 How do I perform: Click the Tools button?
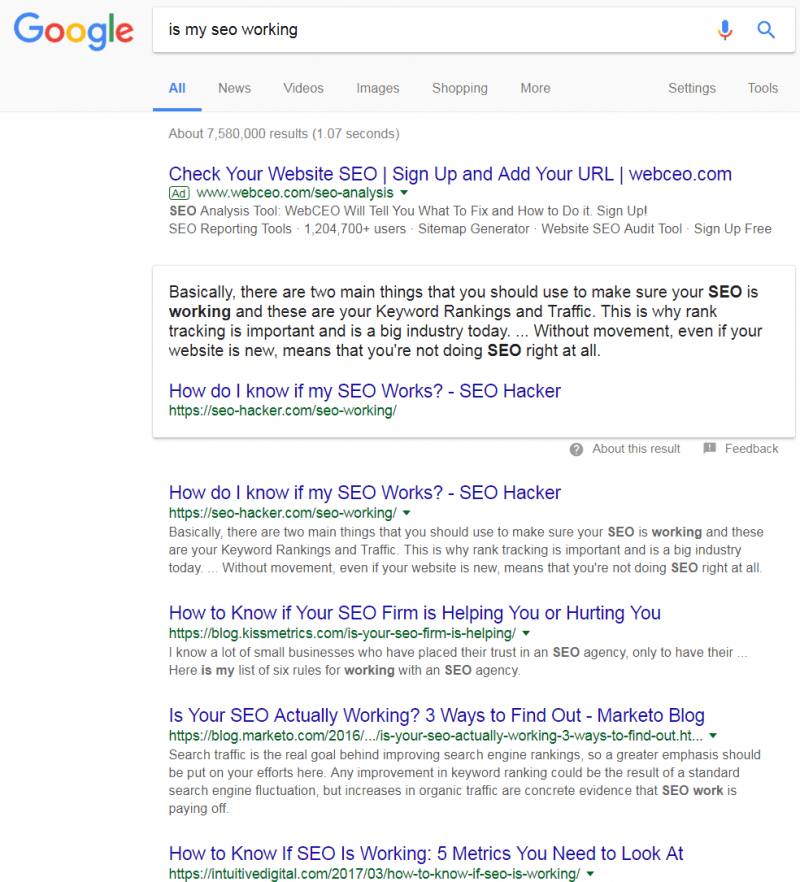[762, 88]
